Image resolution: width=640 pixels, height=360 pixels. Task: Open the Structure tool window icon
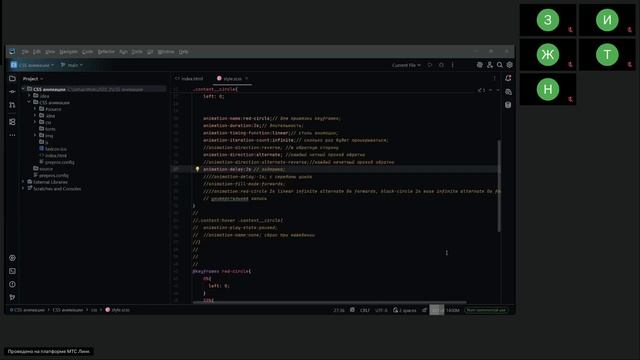tap(12, 122)
